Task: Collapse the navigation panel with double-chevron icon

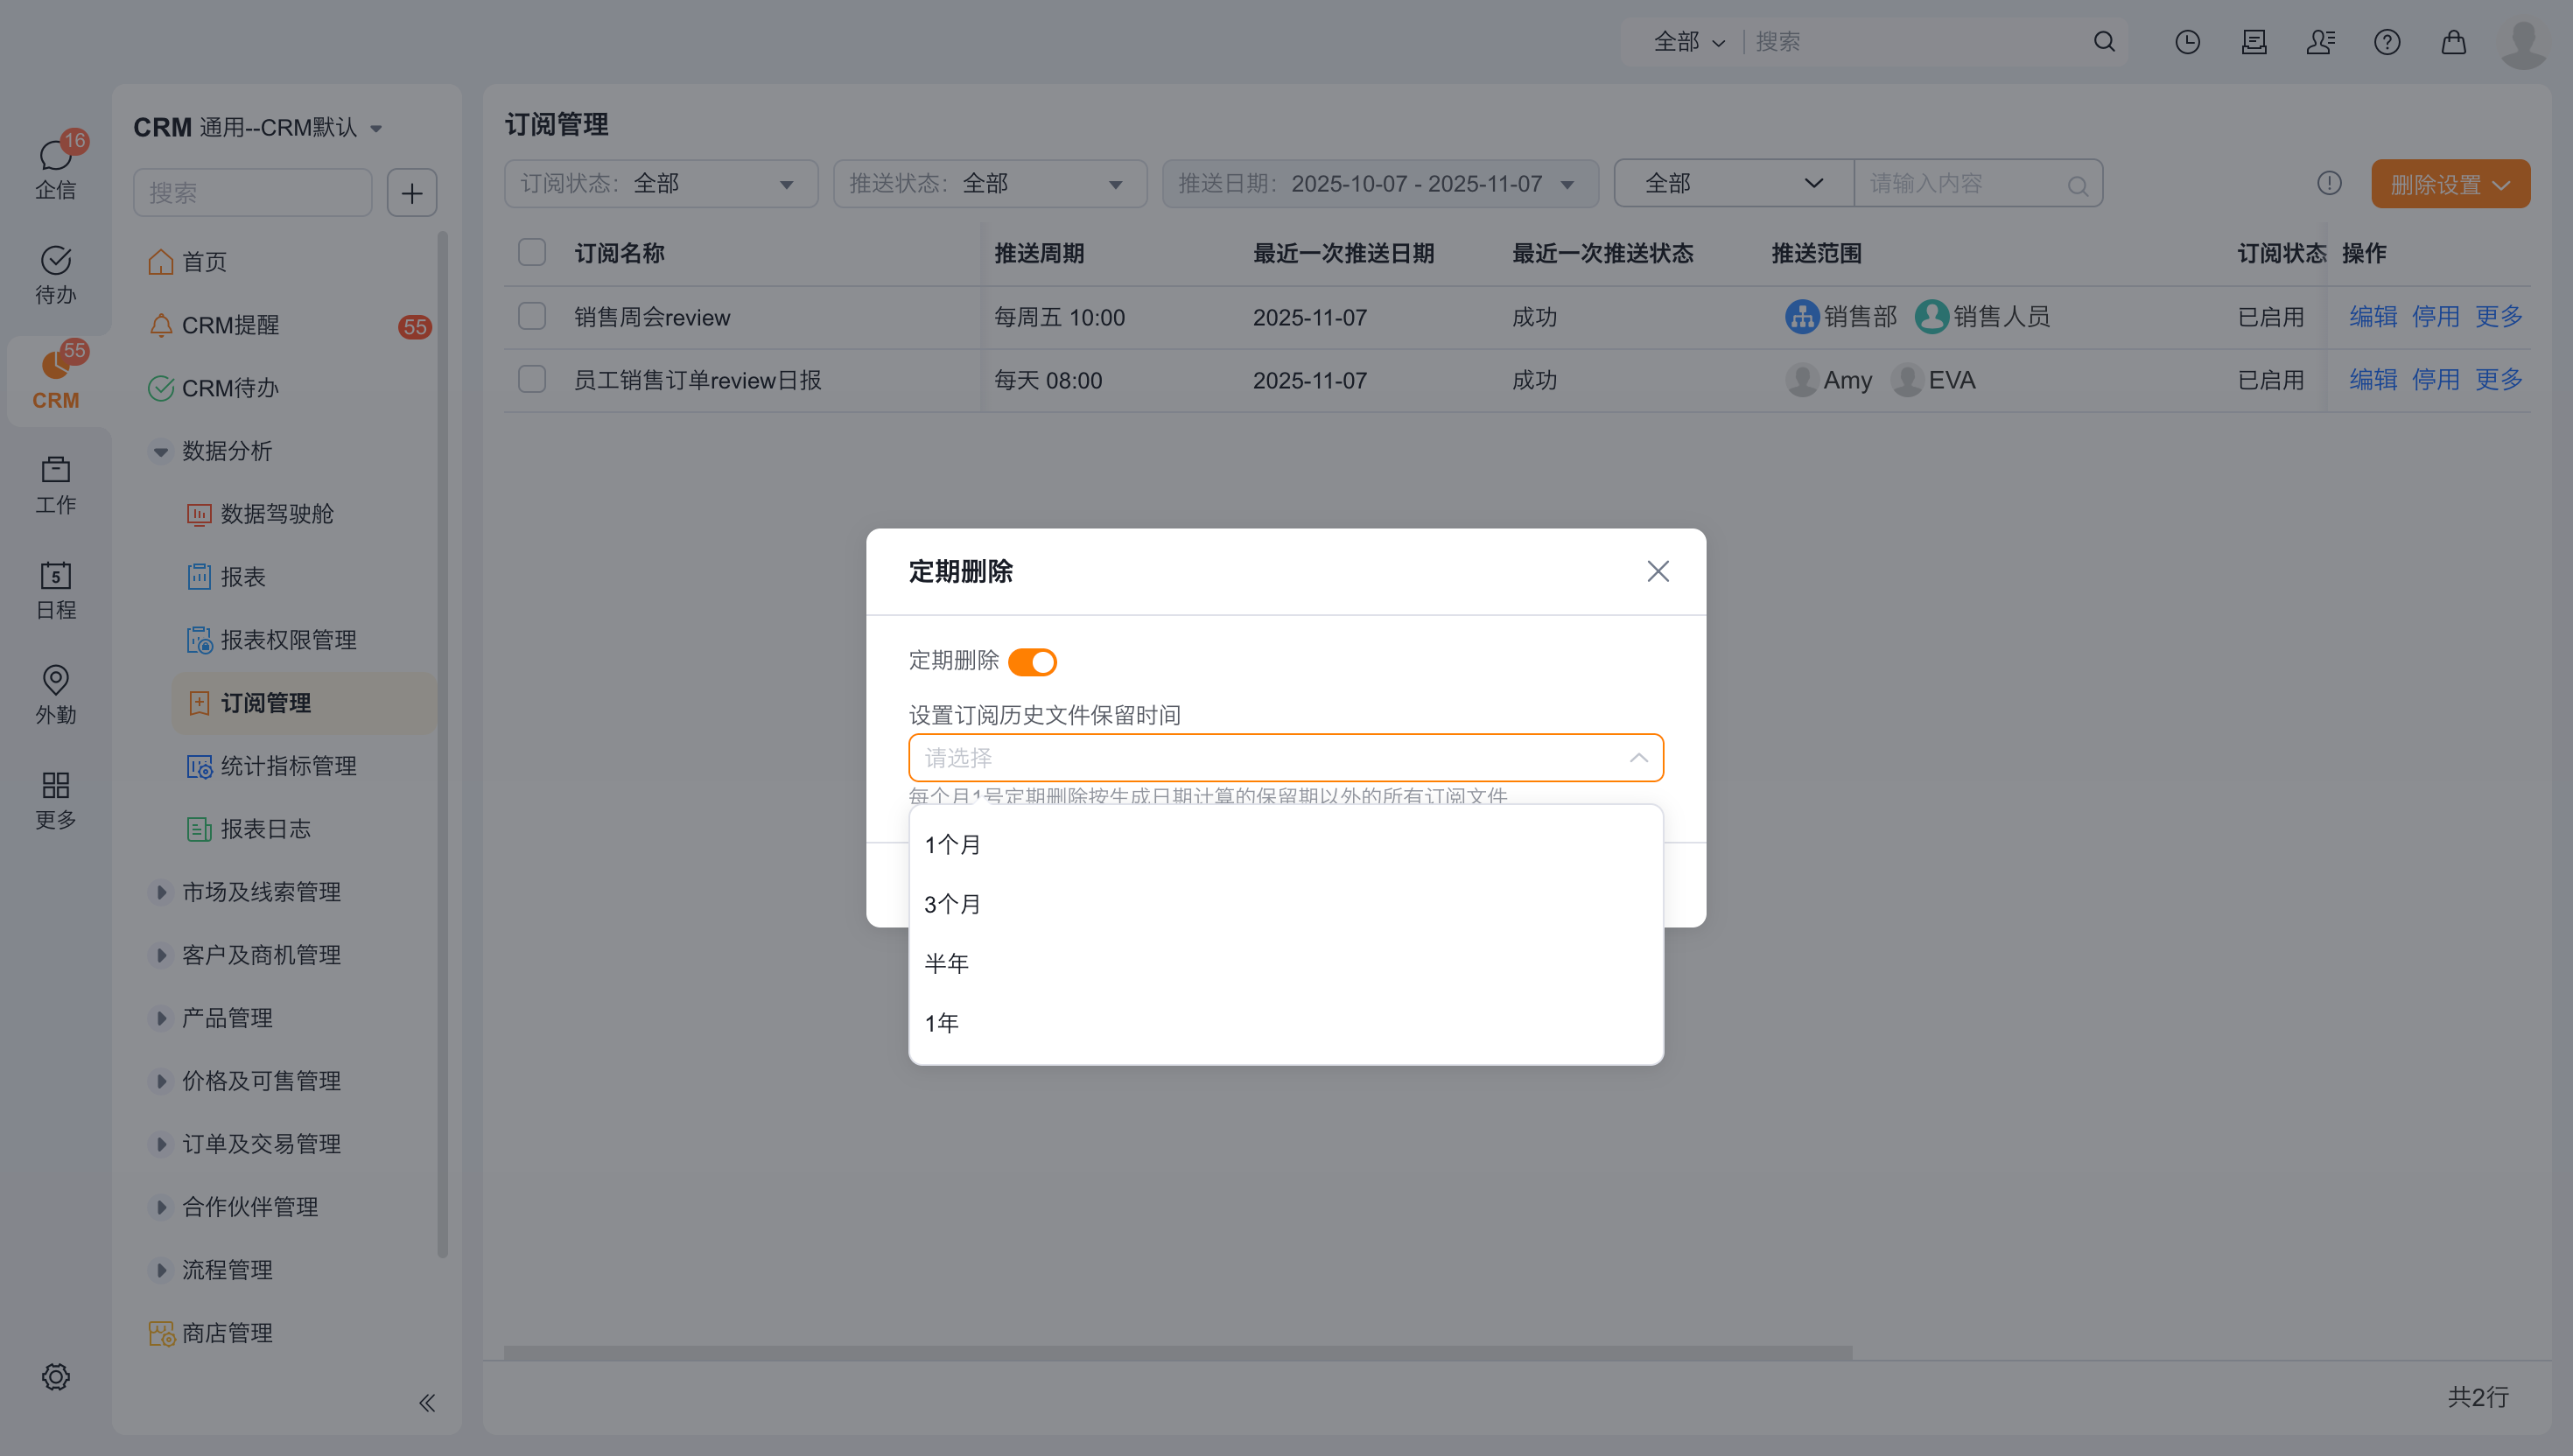Action: [427, 1403]
